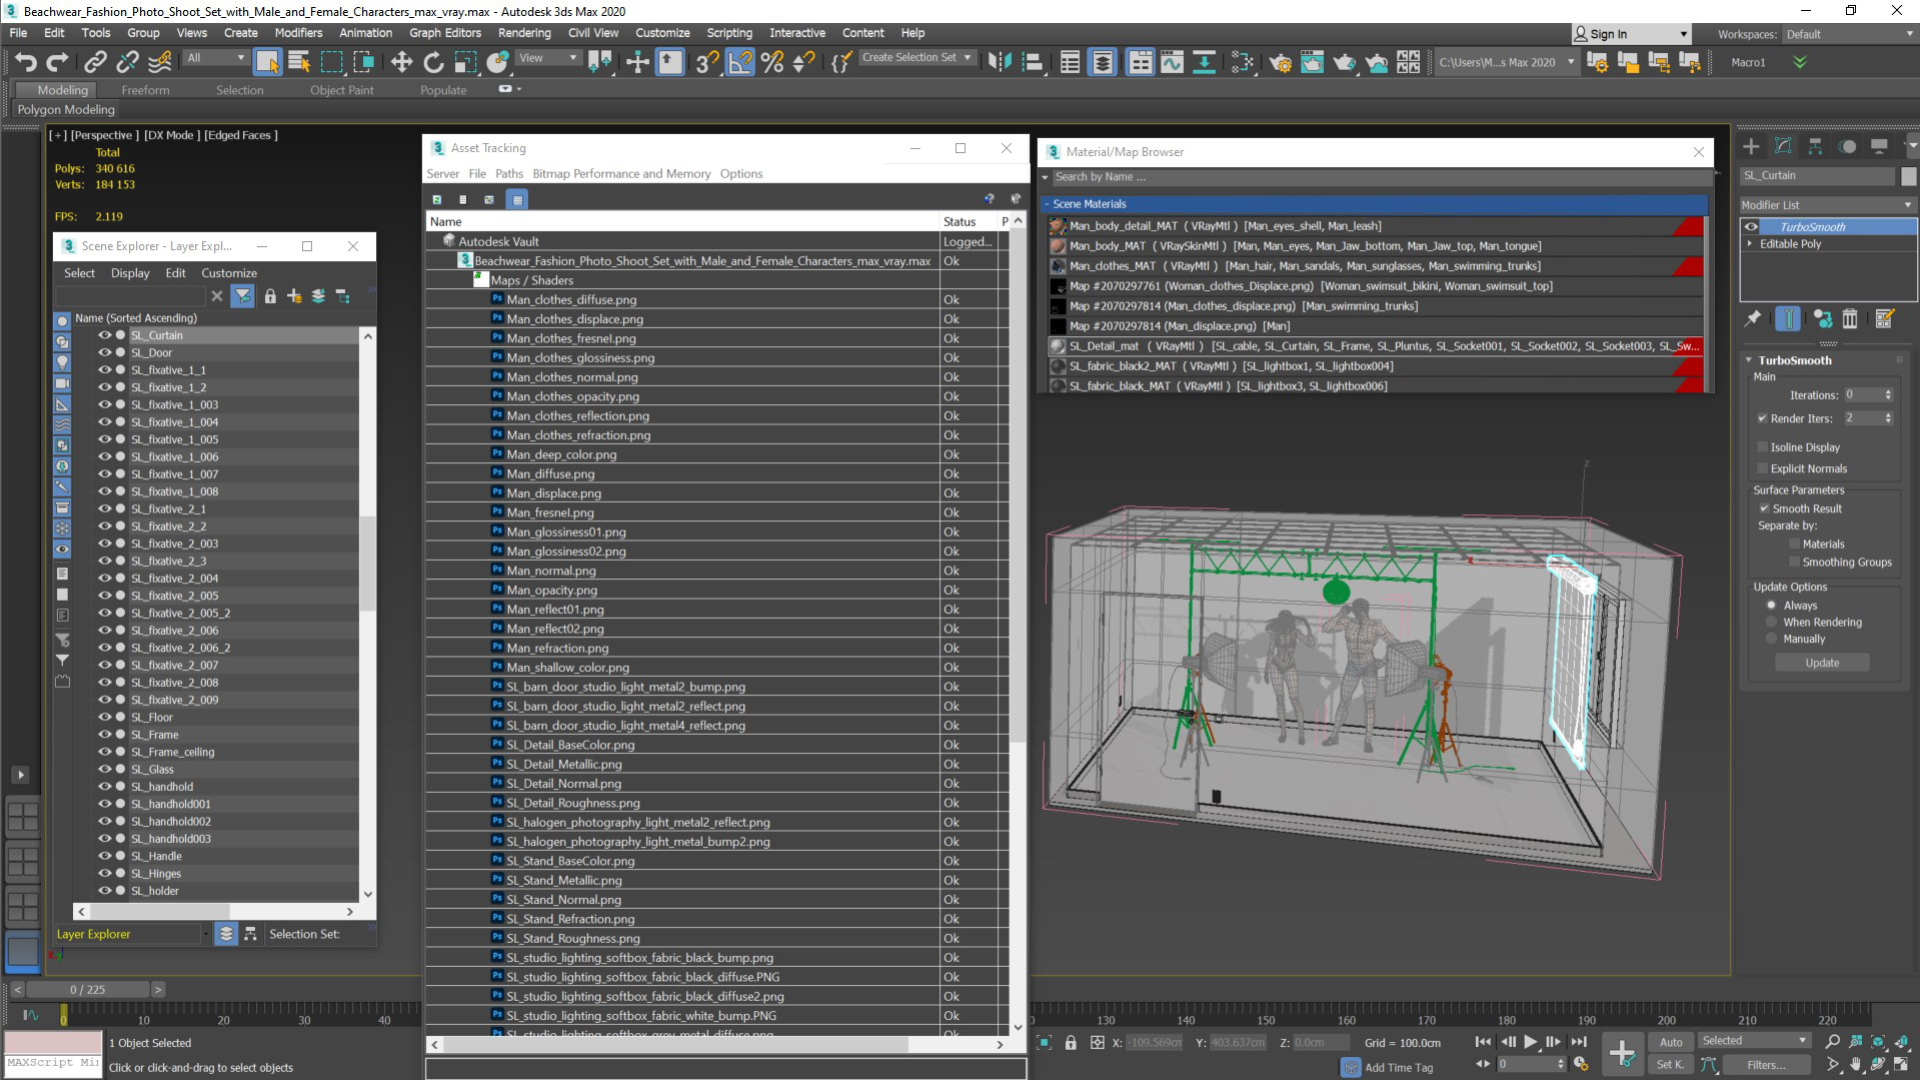The width and height of the screenshot is (1920, 1080).
Task: Open the Select by Name list
Action: pyautogui.click(x=299, y=62)
